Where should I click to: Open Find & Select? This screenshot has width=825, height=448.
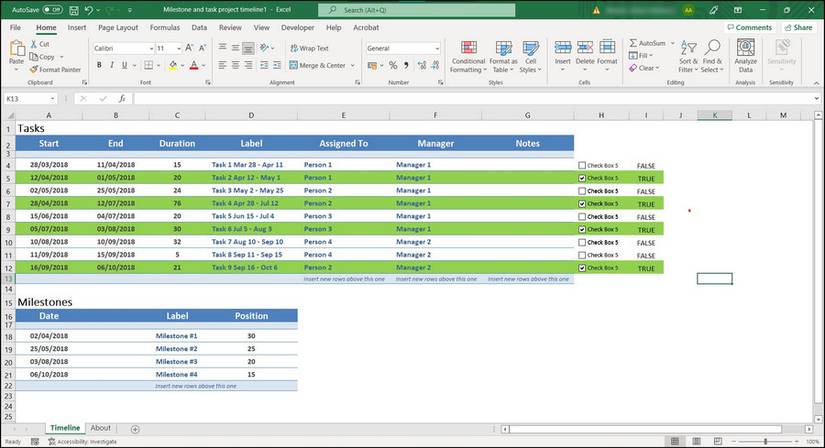712,56
